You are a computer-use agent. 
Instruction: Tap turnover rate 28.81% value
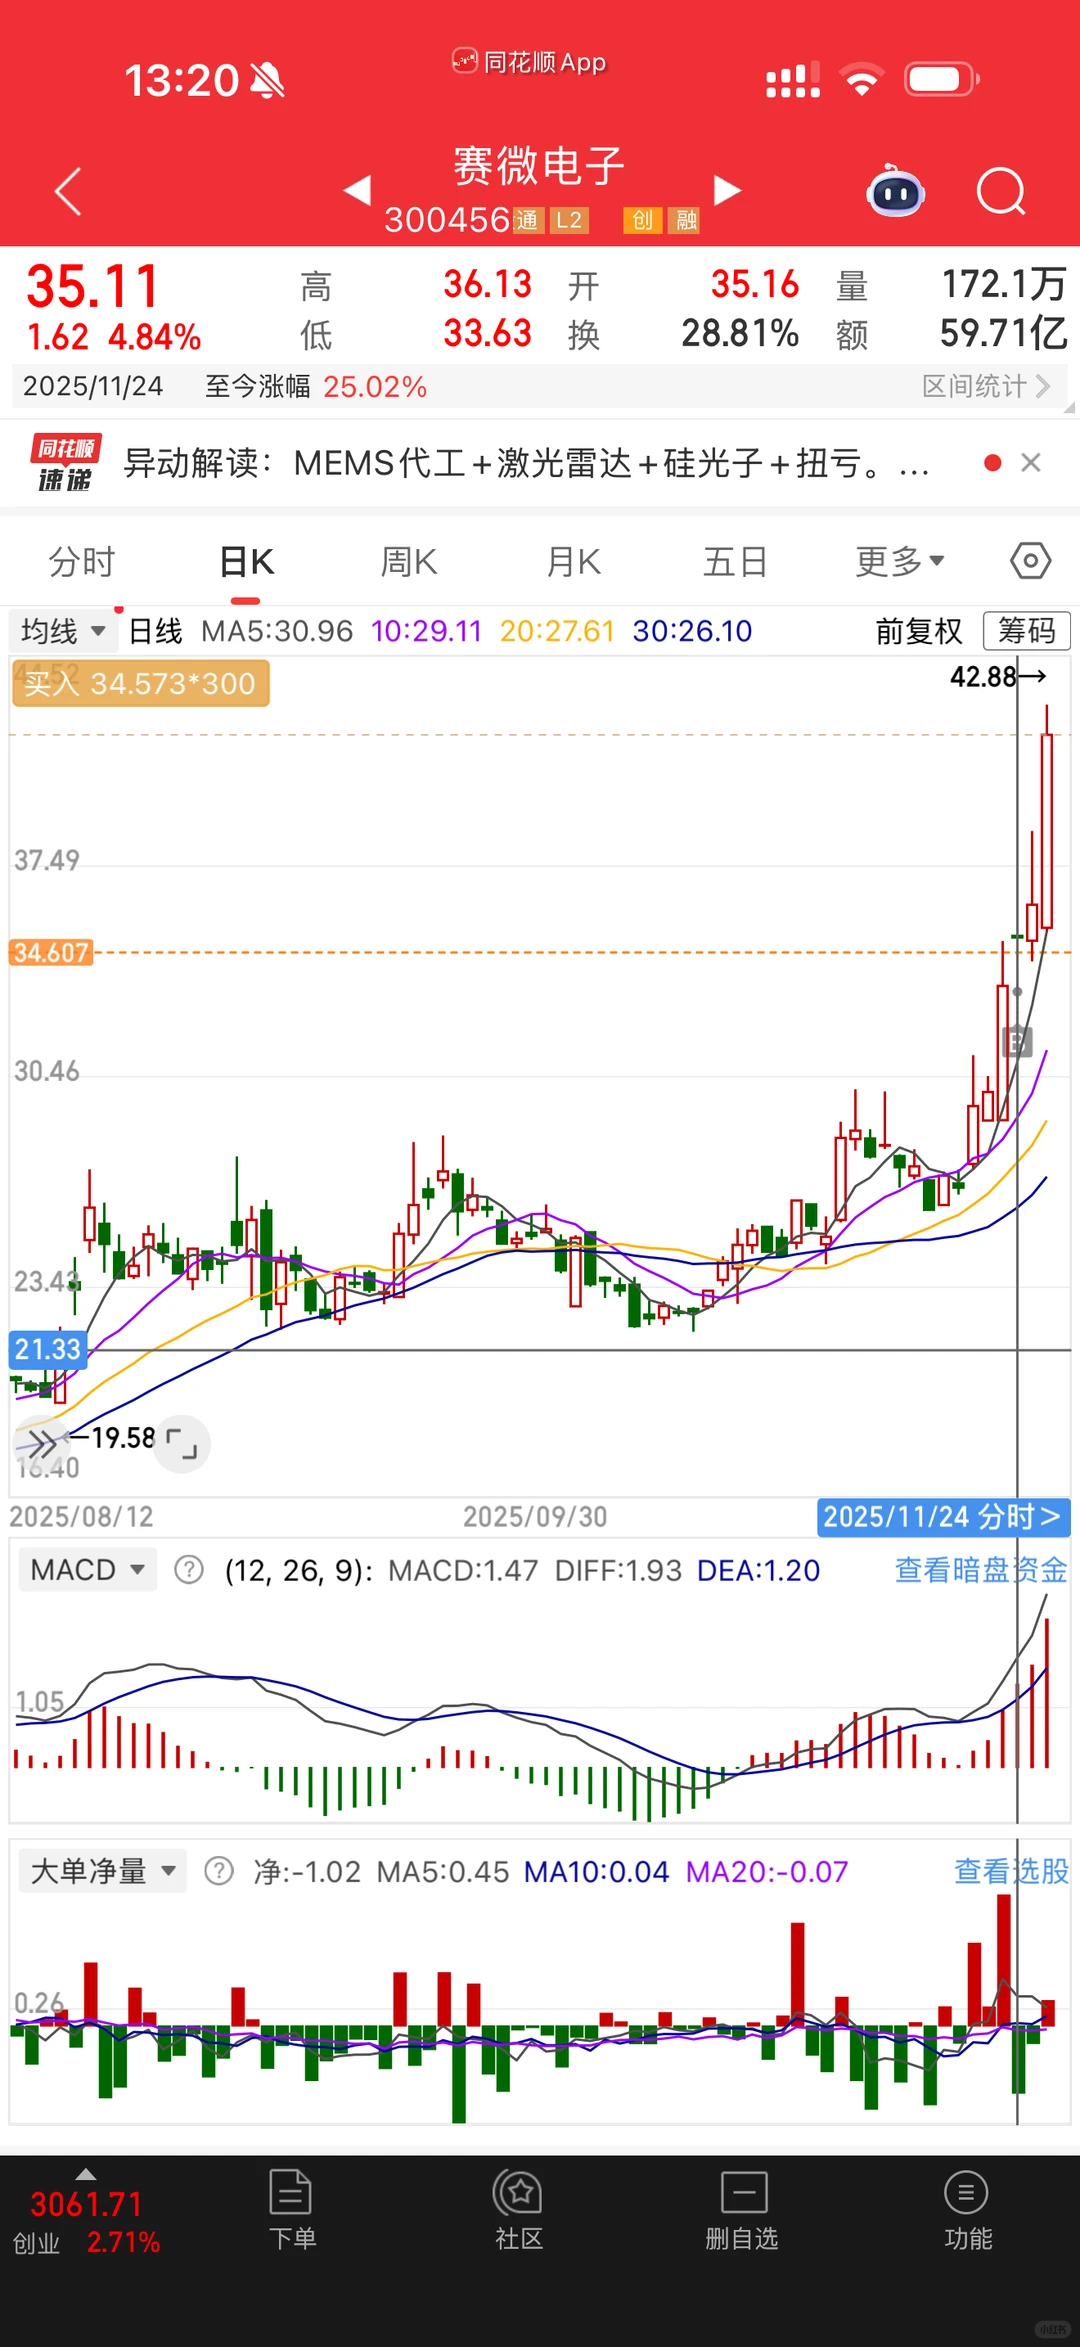point(740,333)
